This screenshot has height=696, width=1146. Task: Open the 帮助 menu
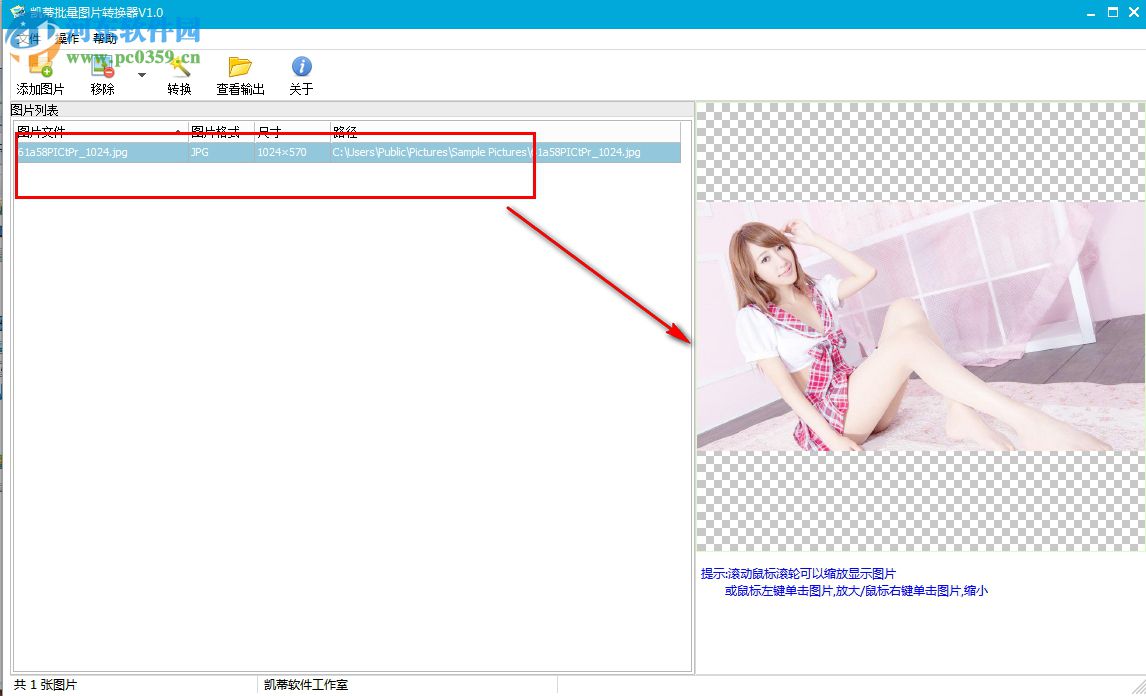[105, 39]
